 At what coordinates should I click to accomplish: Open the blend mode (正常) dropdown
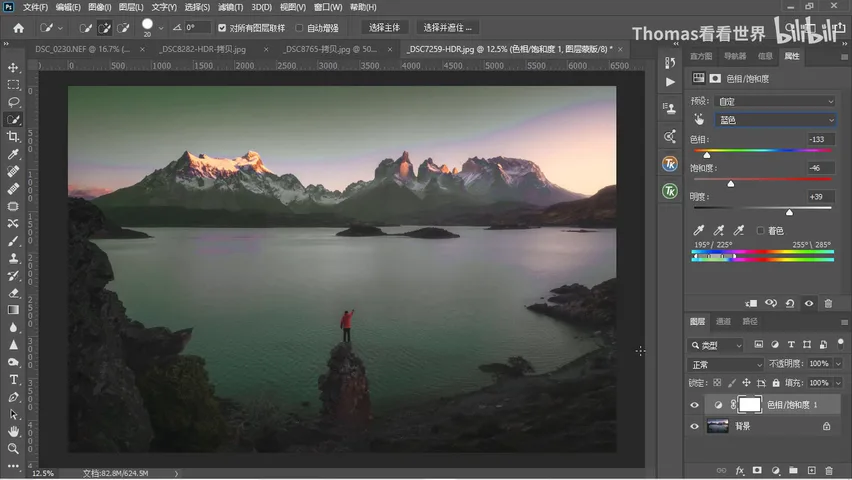point(726,365)
